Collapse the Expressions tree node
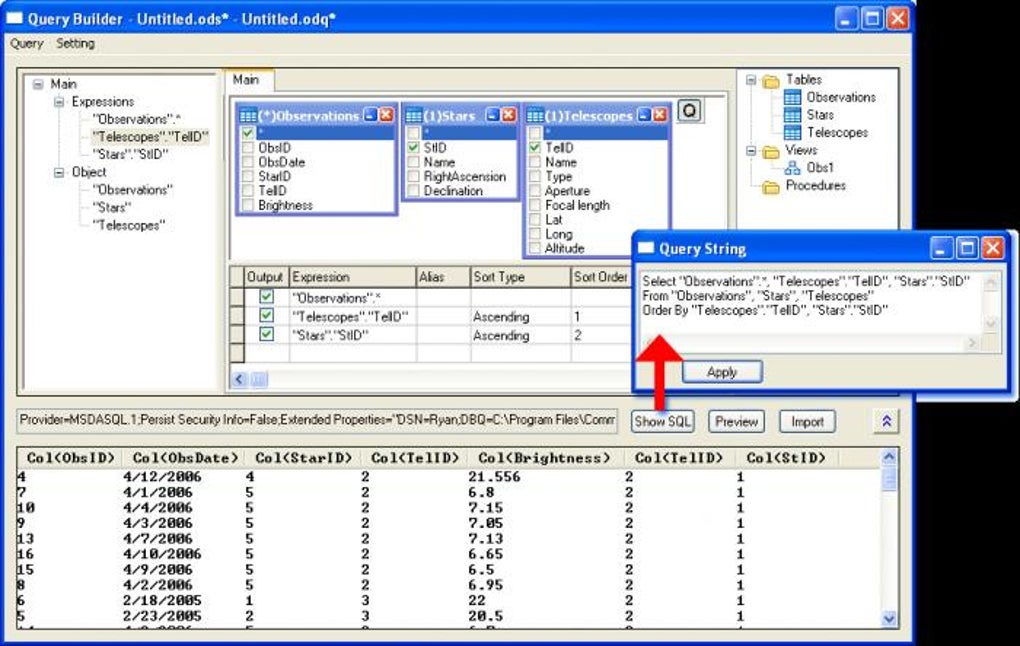1020x646 pixels. (x=59, y=102)
